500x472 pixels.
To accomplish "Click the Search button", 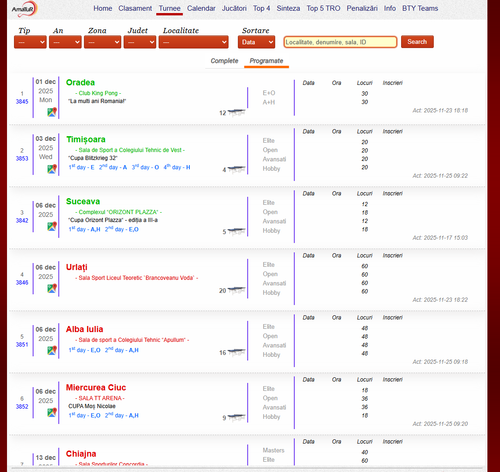I will point(417,42).
